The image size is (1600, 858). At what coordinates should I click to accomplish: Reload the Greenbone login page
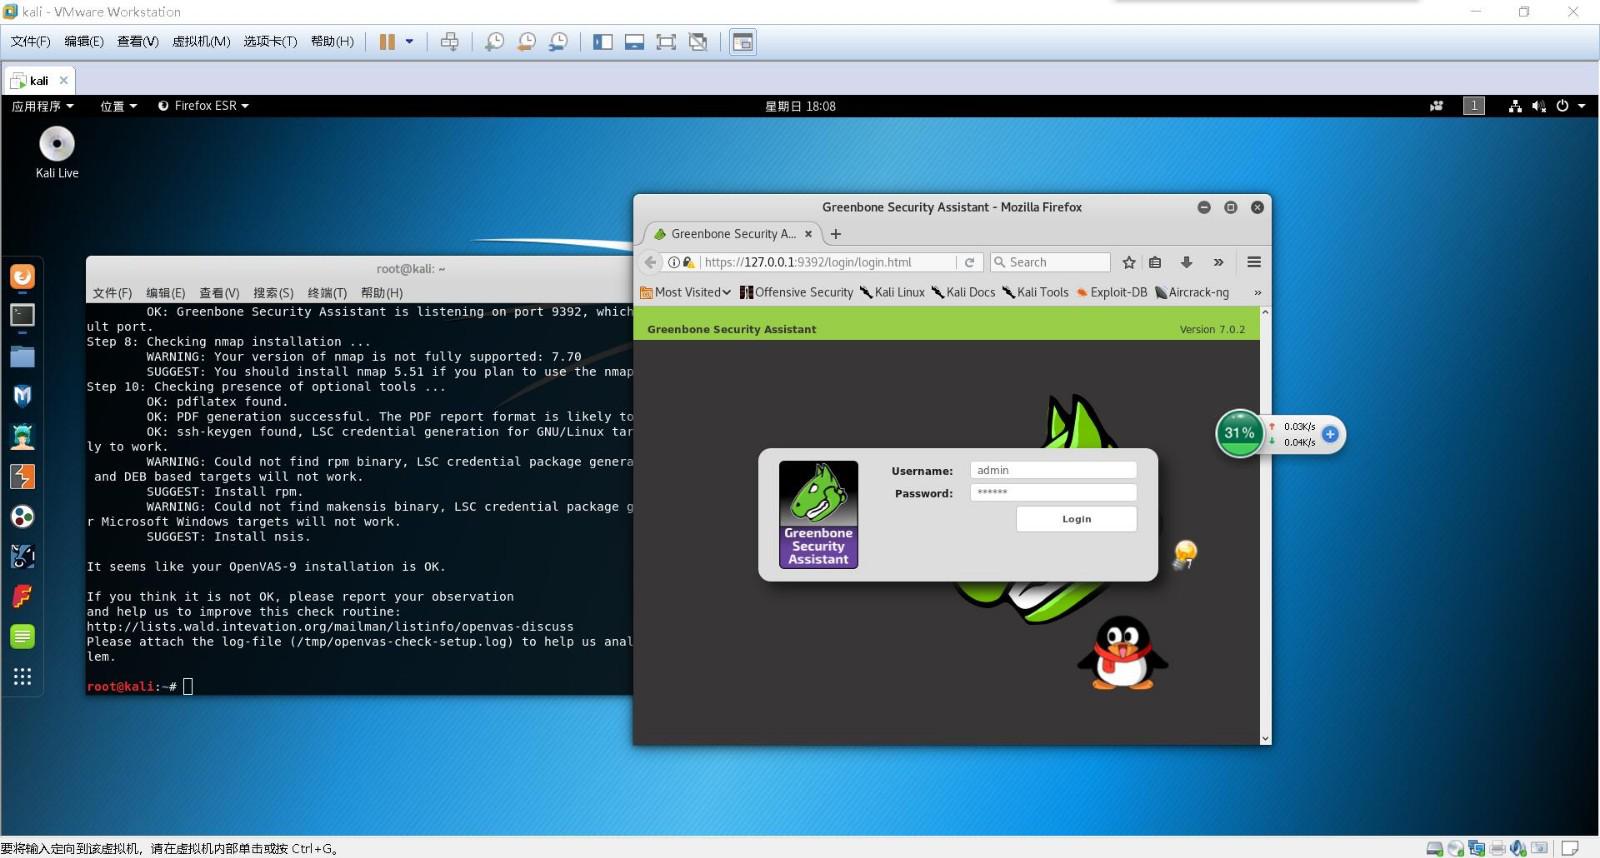(969, 262)
